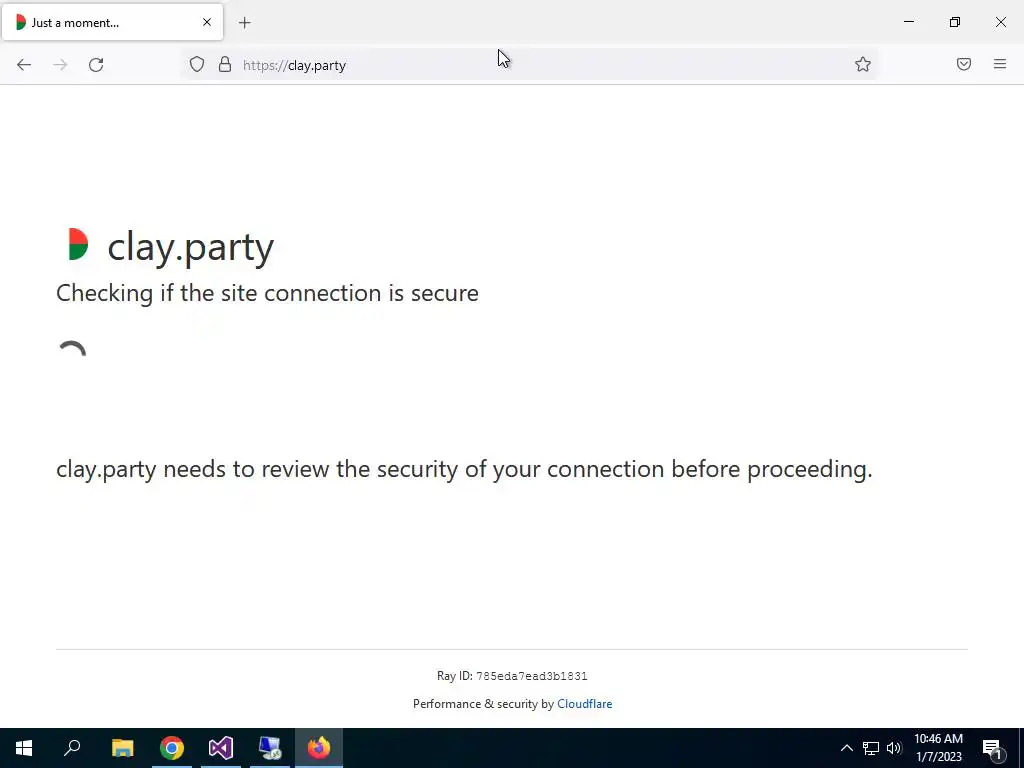The width and height of the screenshot is (1024, 768).
Task: Close the Firefox window
Action: (x=1000, y=22)
